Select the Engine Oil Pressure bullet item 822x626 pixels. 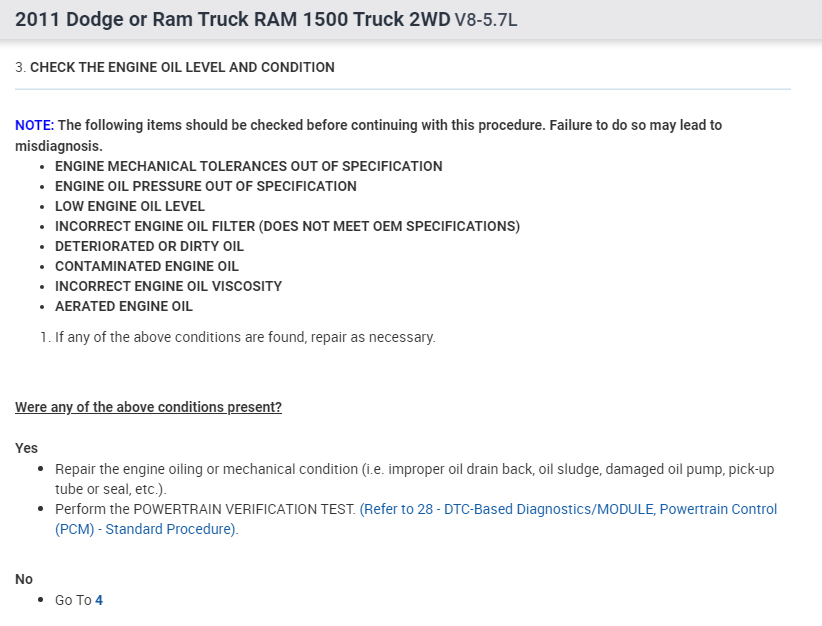(x=205, y=186)
